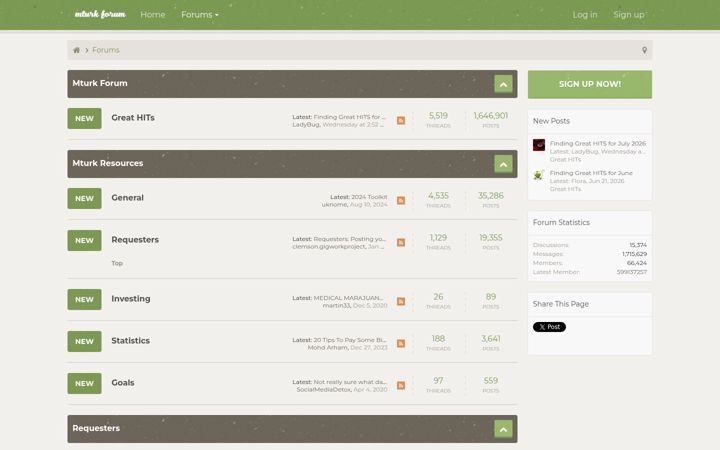Screen dimensions: 720x450
Task: Click Sign up in top navigation
Action: [x=629, y=15]
